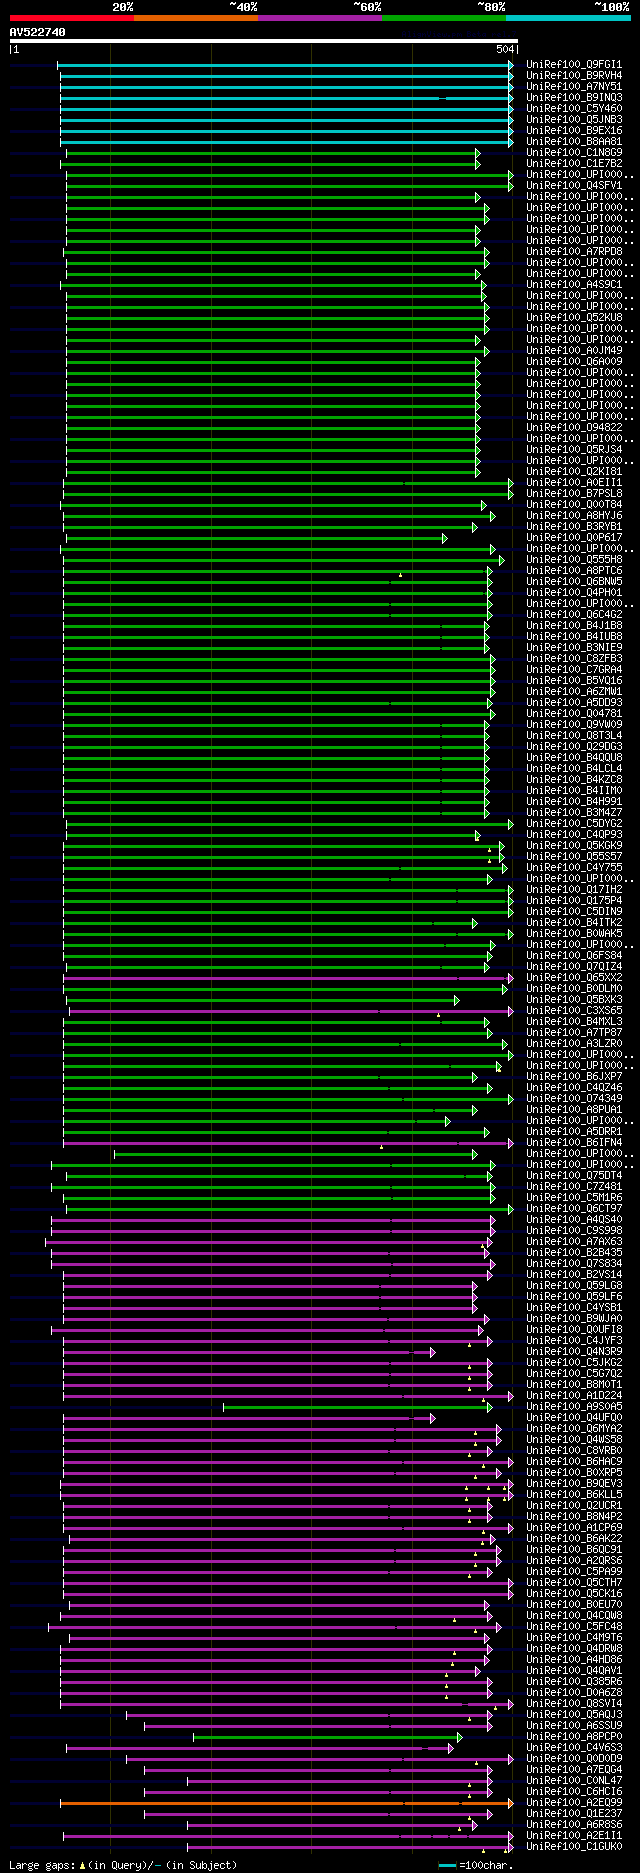Viewport: 640px width, 1873px height.
Task: Click label UniRef100_Q0P617
Action: 574,538
